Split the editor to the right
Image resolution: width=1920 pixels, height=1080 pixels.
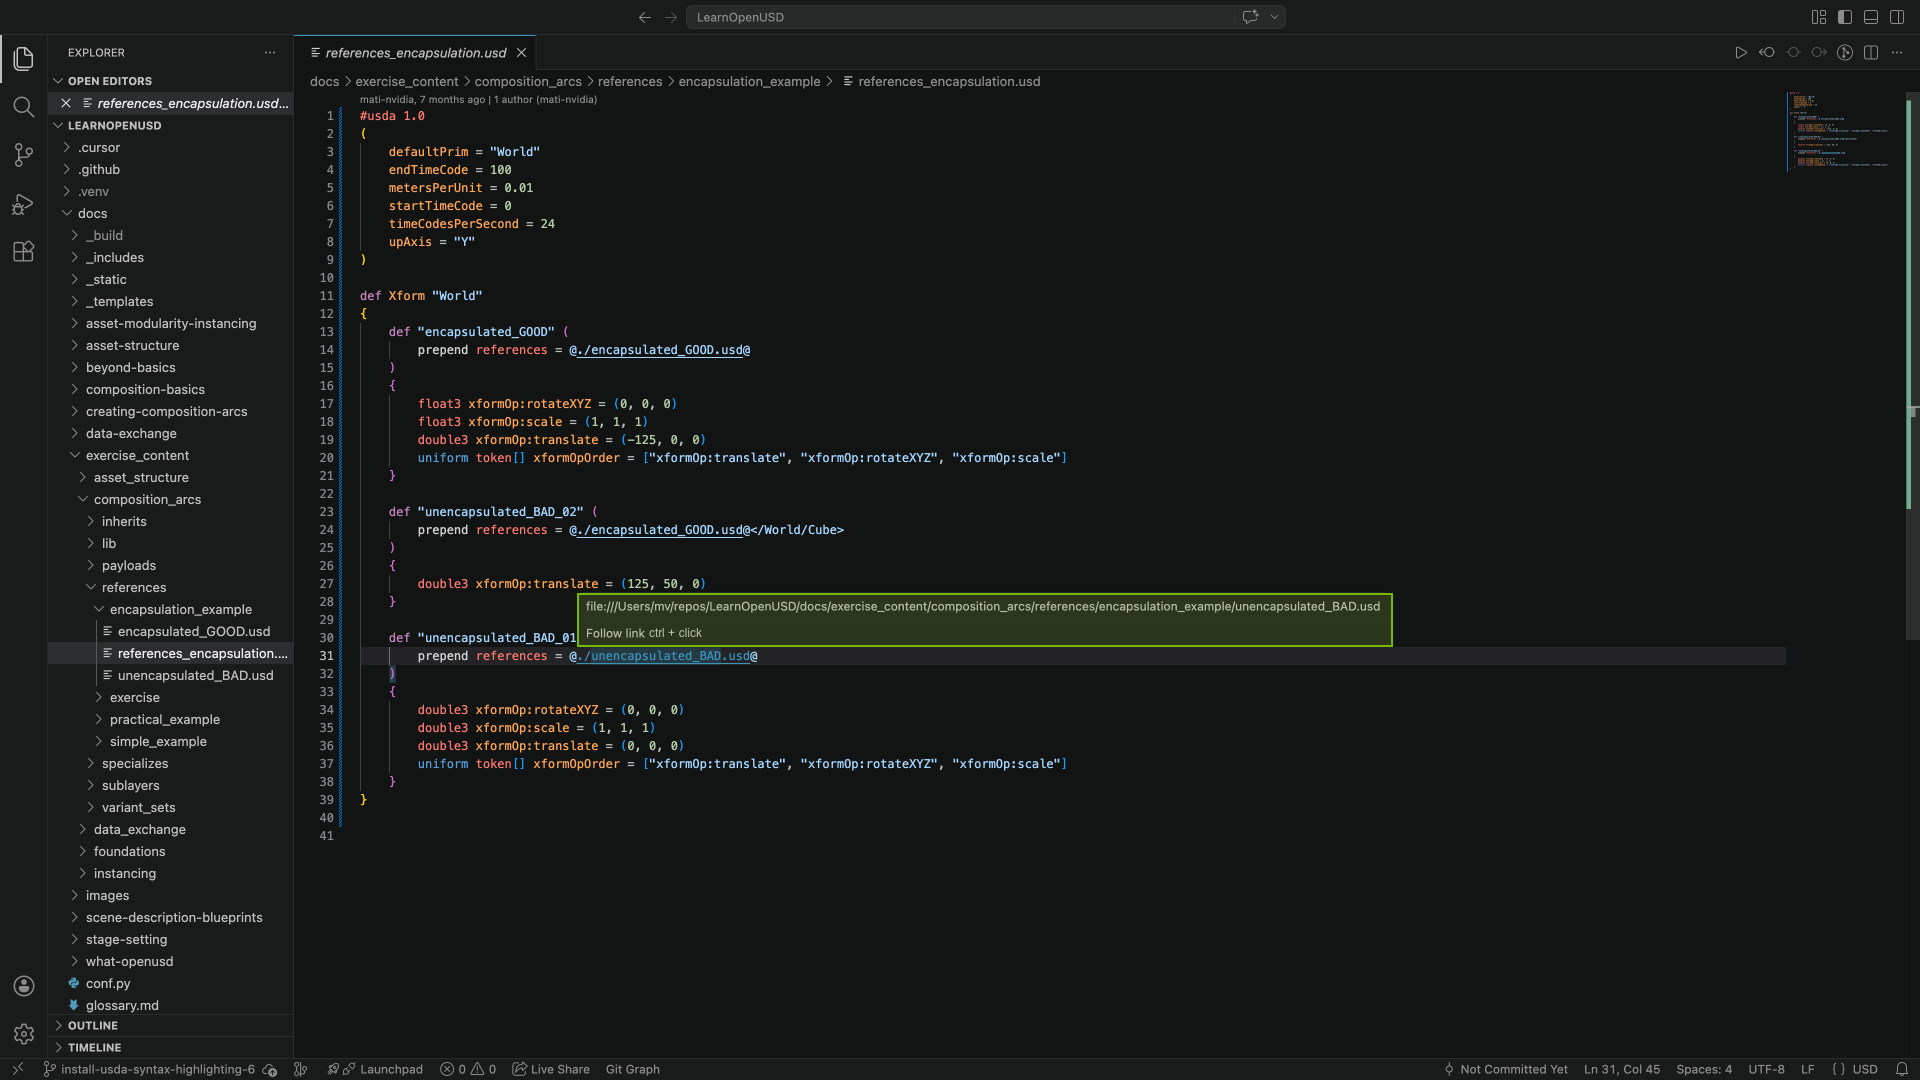click(x=1871, y=53)
